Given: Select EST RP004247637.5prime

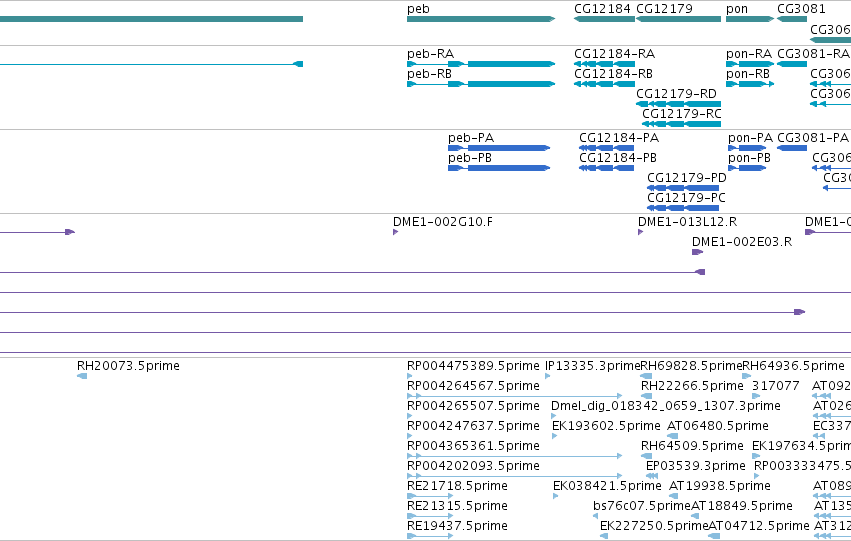Looking at the screenshot, I should pyautogui.click(x=409, y=436).
